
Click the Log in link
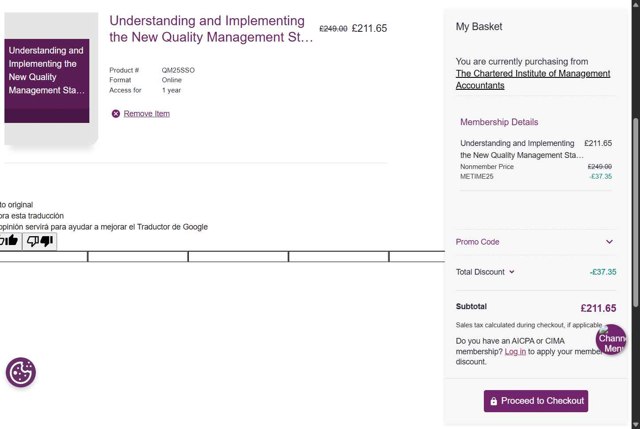515,351
